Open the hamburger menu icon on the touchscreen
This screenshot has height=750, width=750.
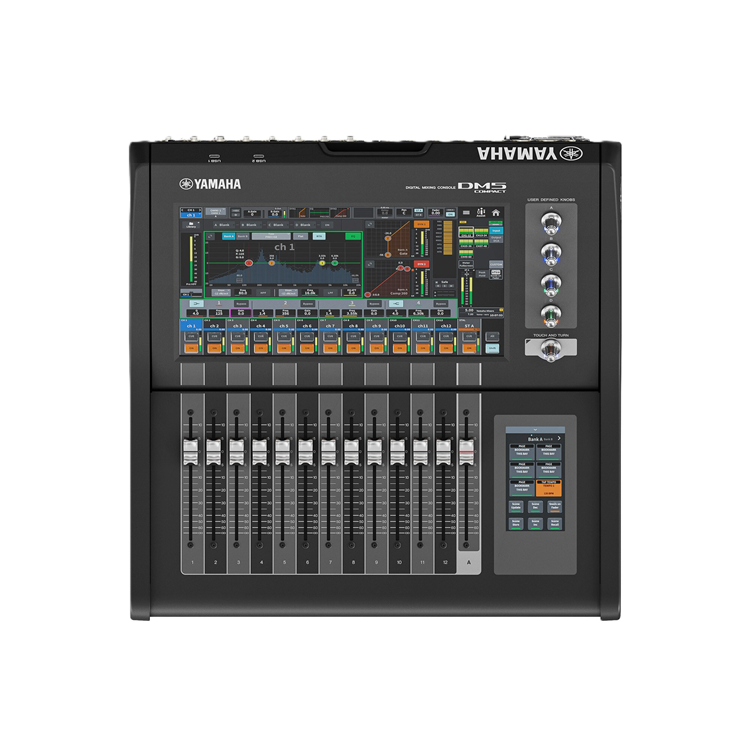[x=466, y=212]
